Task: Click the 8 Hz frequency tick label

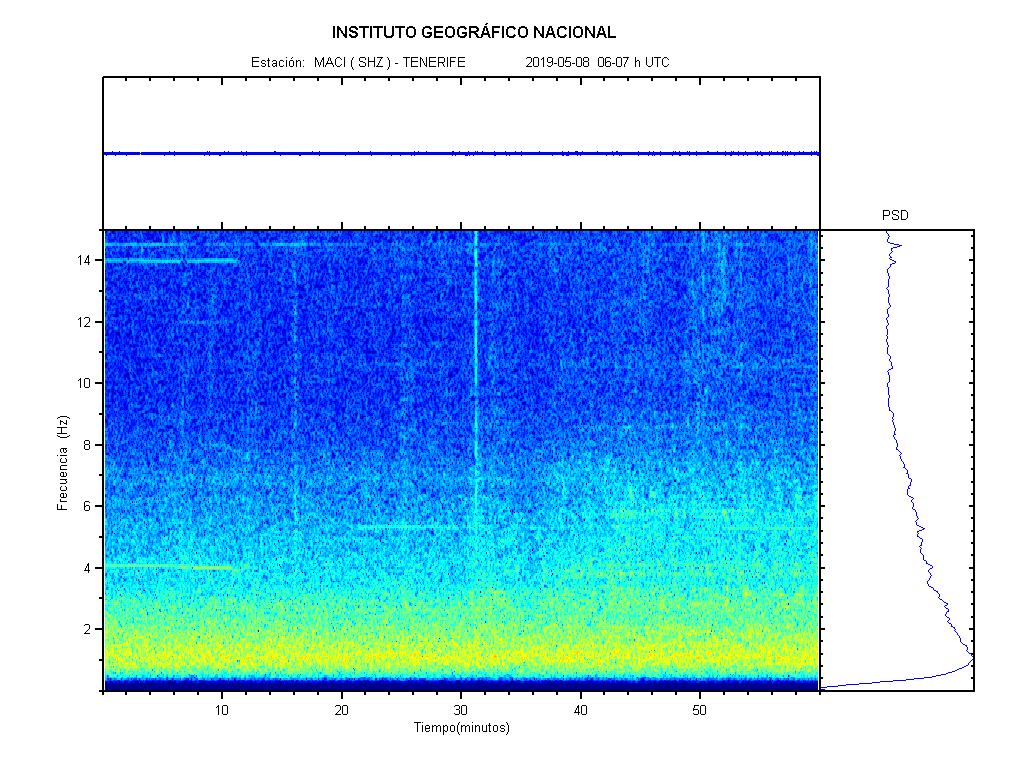Action: point(88,445)
